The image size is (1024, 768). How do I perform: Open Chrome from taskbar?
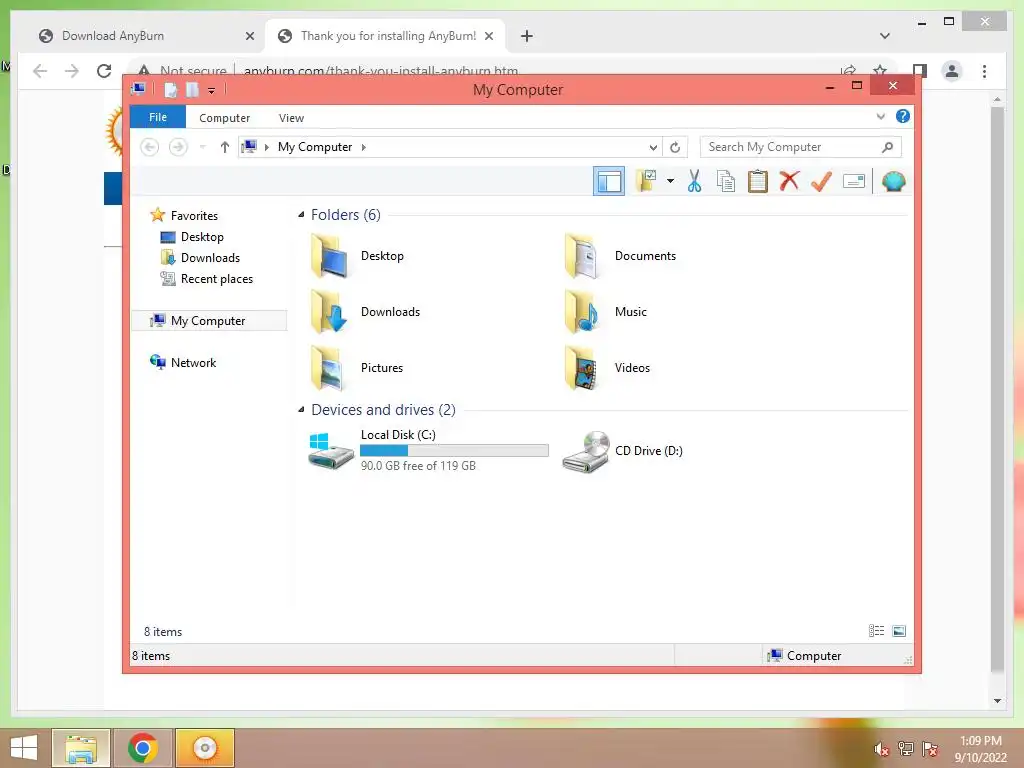click(x=142, y=748)
